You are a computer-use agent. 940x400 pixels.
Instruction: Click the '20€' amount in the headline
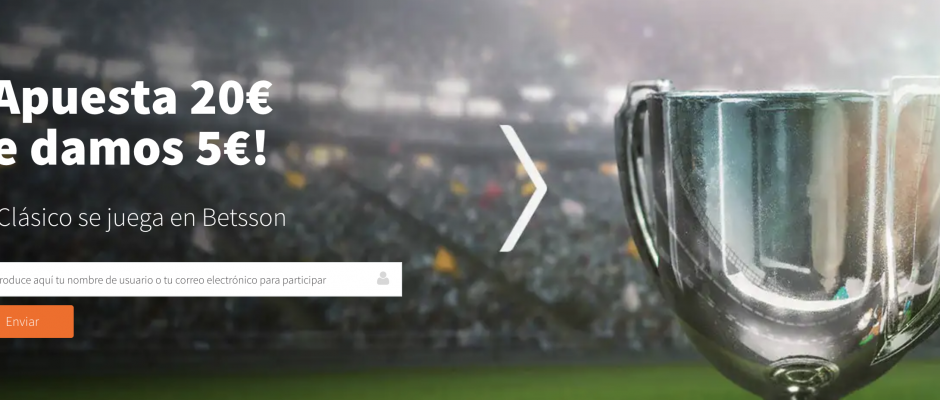(231, 98)
